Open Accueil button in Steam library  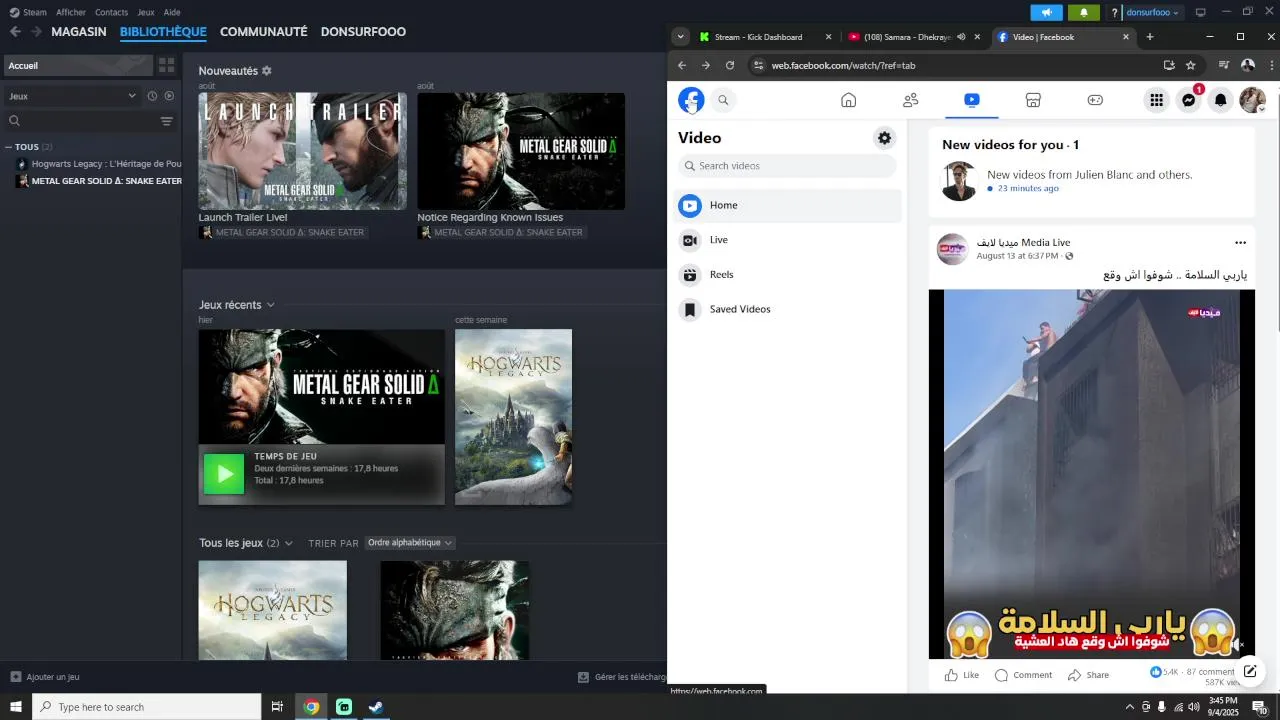[x=79, y=65]
